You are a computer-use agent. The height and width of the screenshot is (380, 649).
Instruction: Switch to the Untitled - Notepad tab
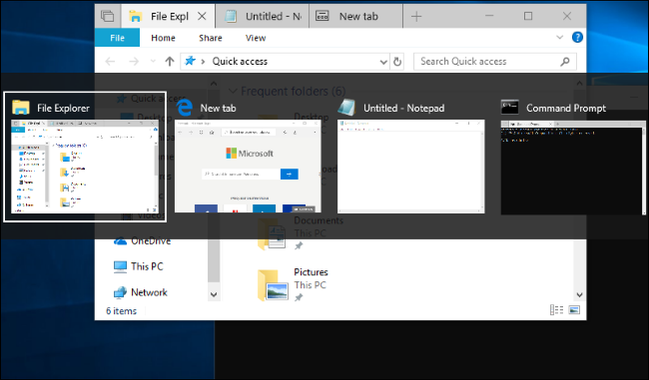[262, 16]
